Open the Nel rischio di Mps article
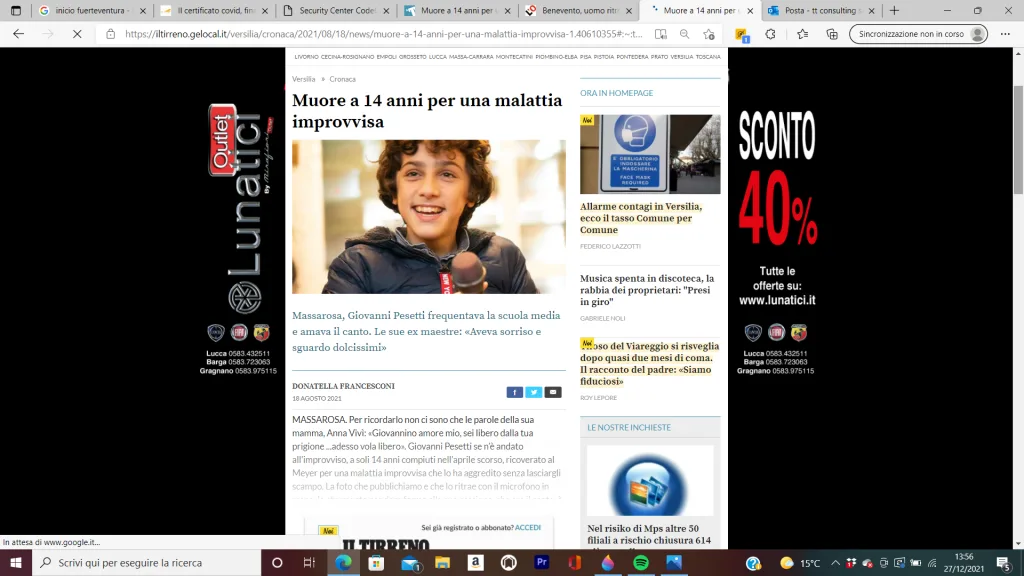This screenshot has width=1024, height=576. 648,534
